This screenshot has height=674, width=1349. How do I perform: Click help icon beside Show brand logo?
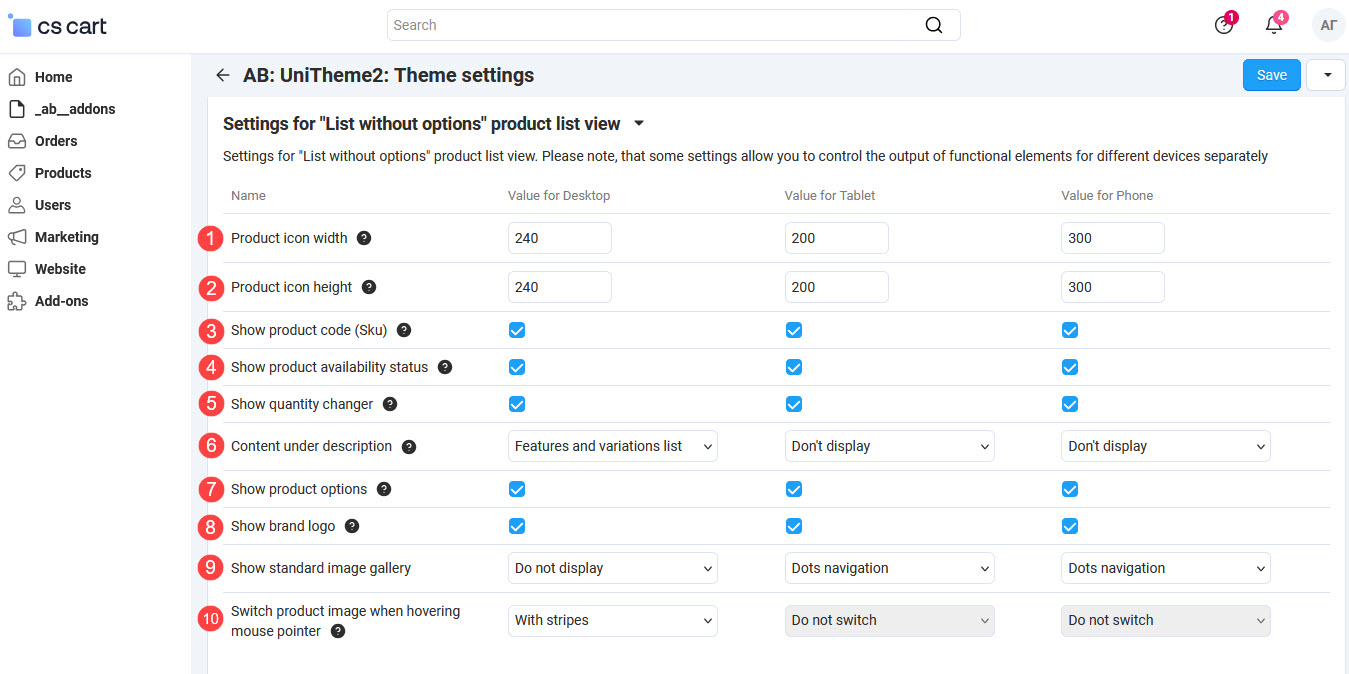[352, 526]
